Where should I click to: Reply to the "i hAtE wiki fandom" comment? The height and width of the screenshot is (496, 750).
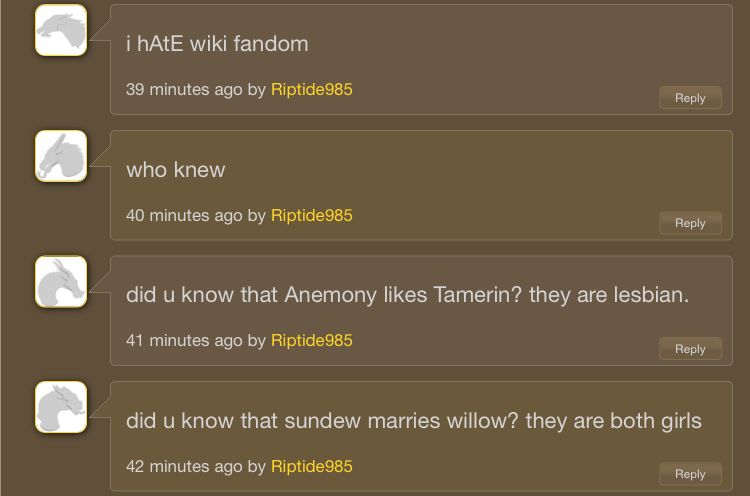click(690, 98)
